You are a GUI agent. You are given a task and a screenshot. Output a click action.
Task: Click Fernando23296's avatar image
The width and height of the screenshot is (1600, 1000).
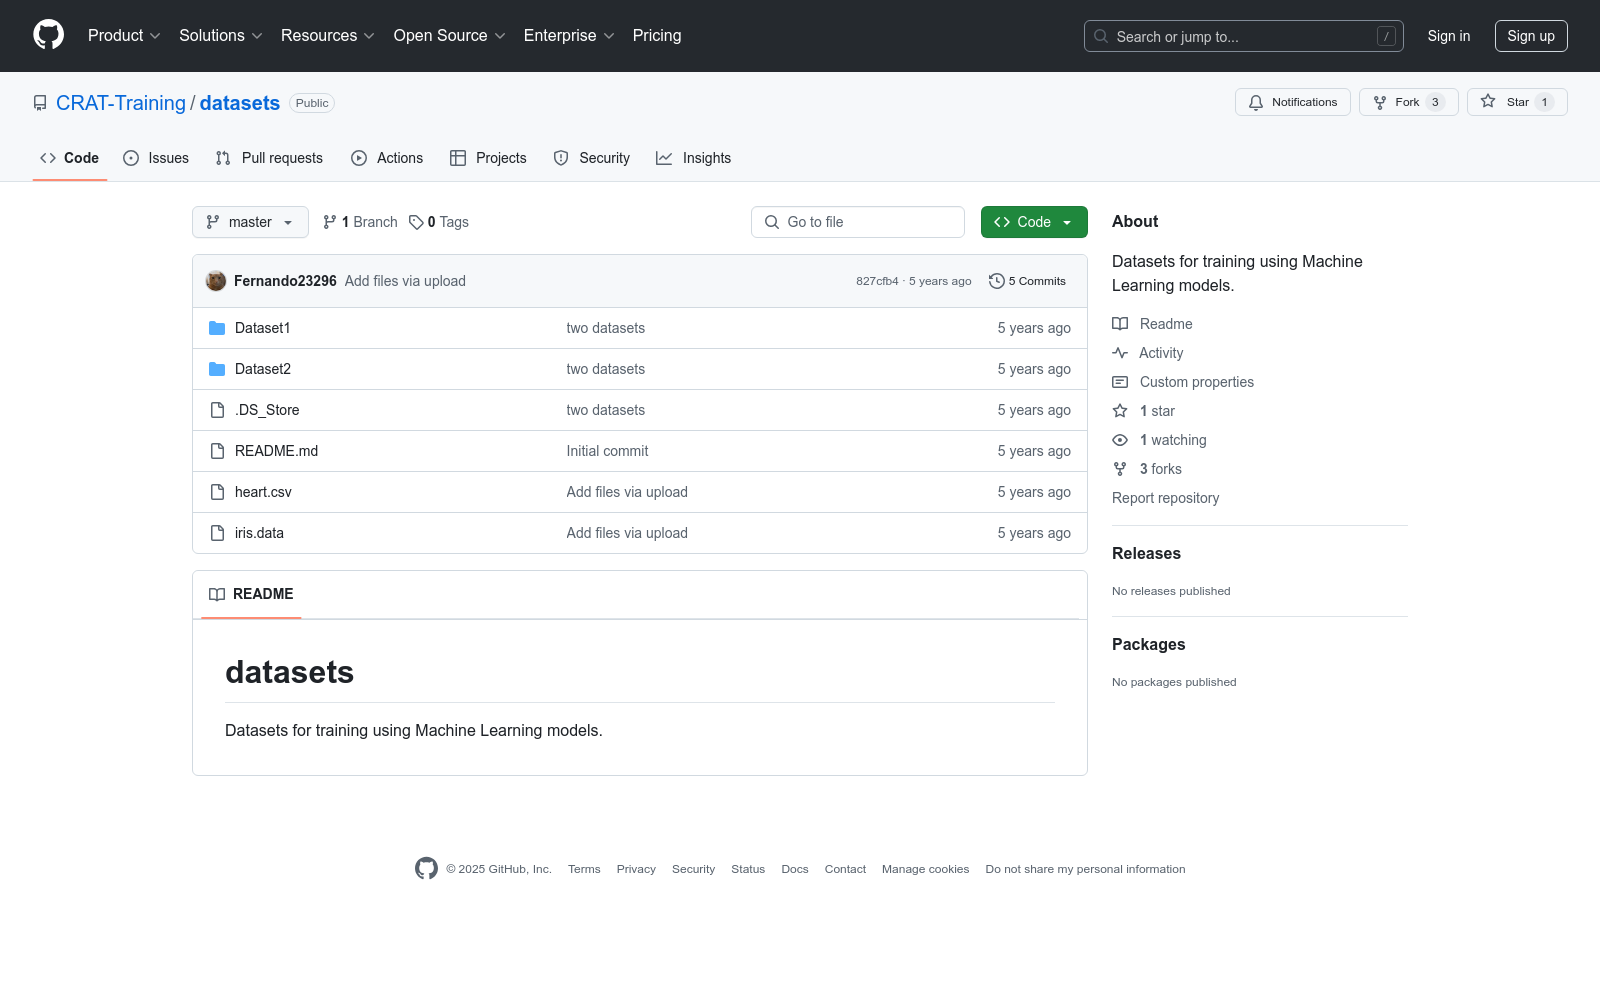pos(216,281)
